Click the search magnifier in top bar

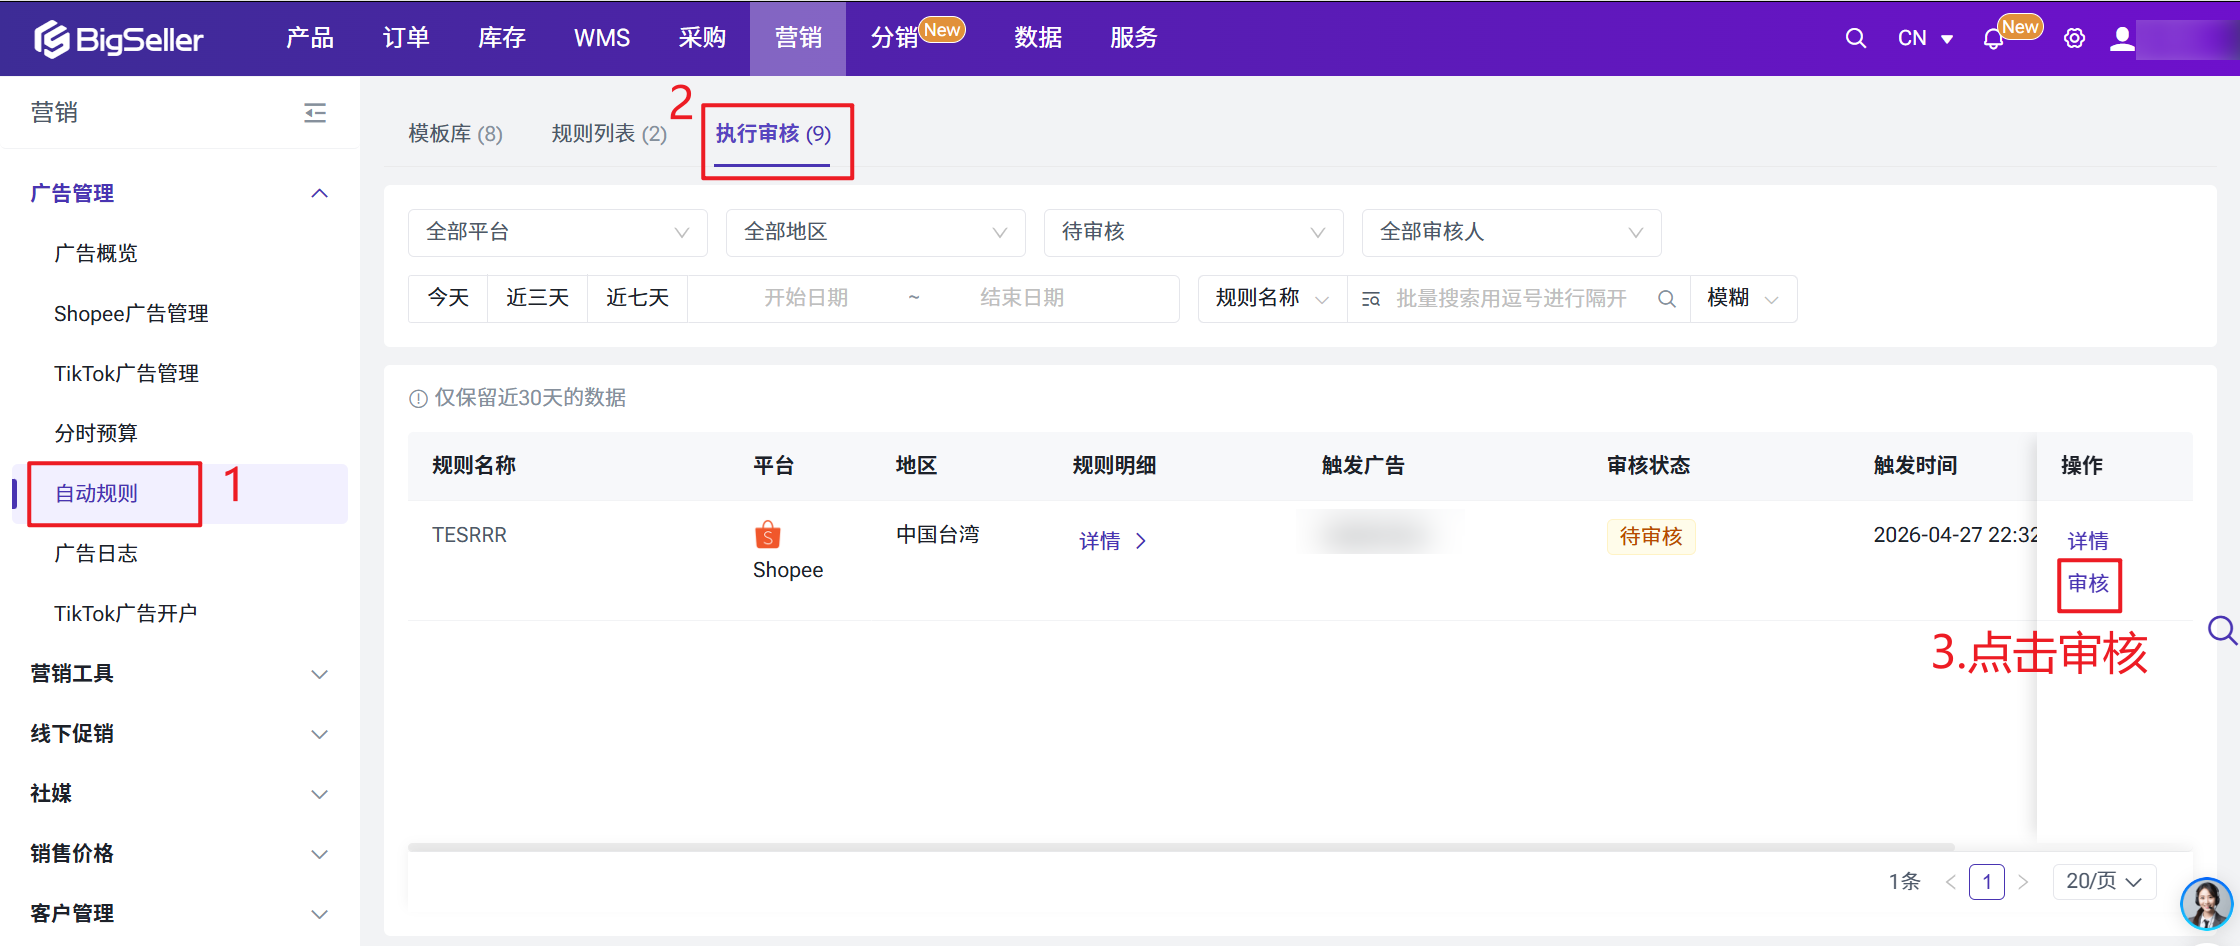(1855, 38)
